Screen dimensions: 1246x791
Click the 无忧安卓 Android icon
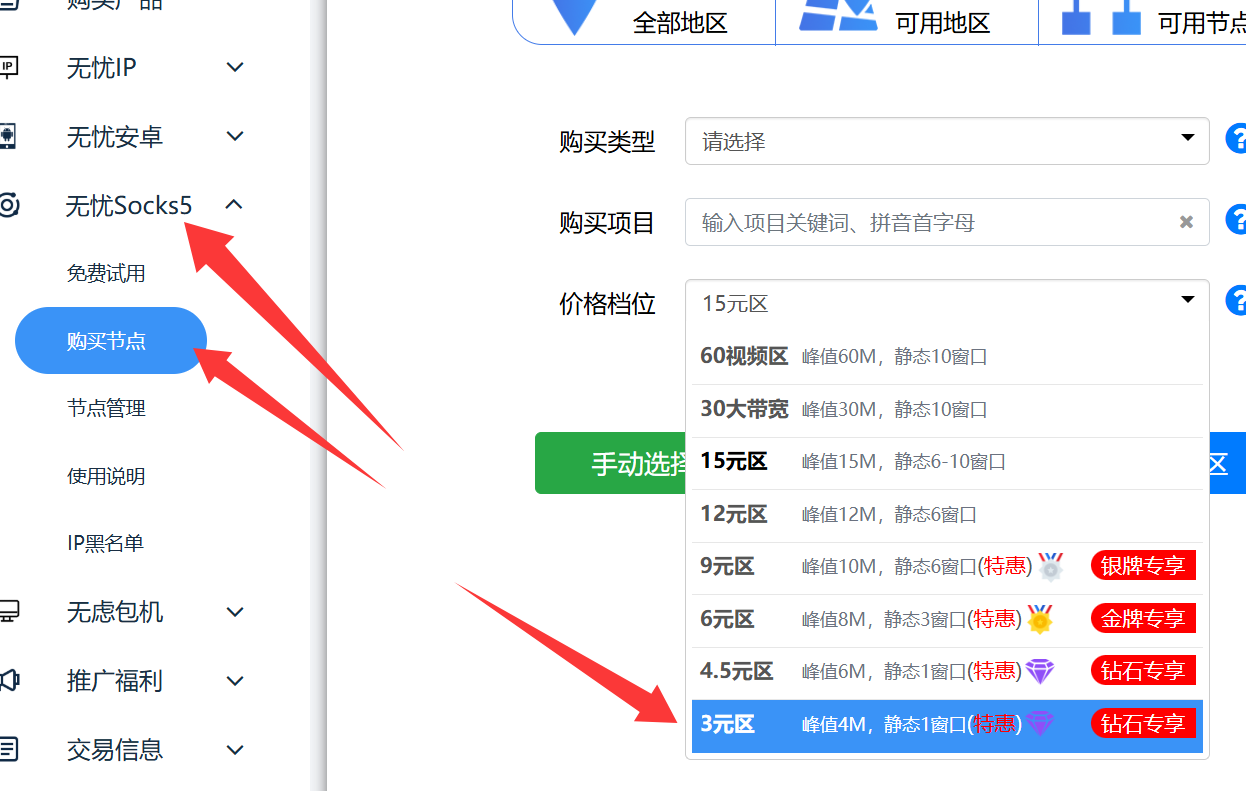[x=8, y=136]
